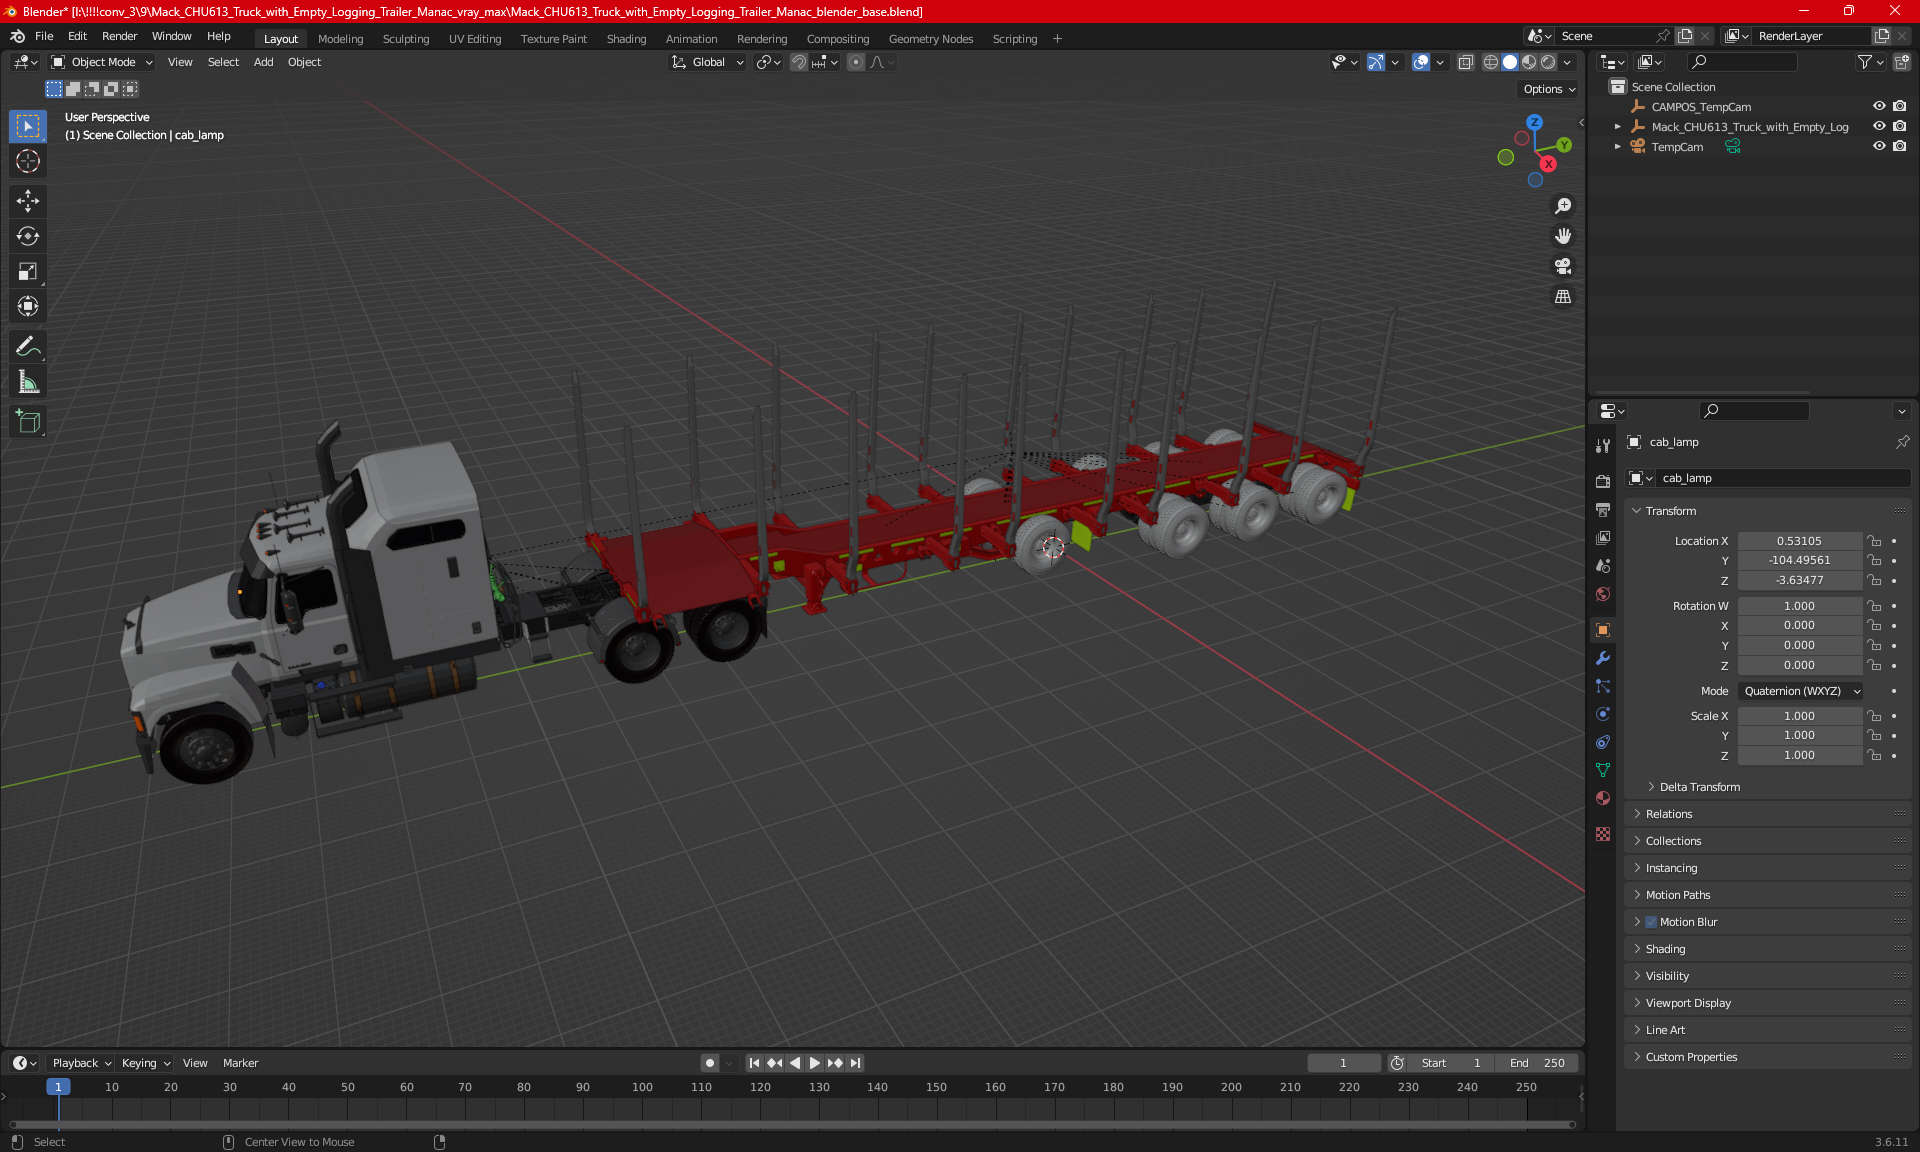Open Global transform orientation dropdown
Viewport: 1920px width, 1152px height.
point(708,62)
